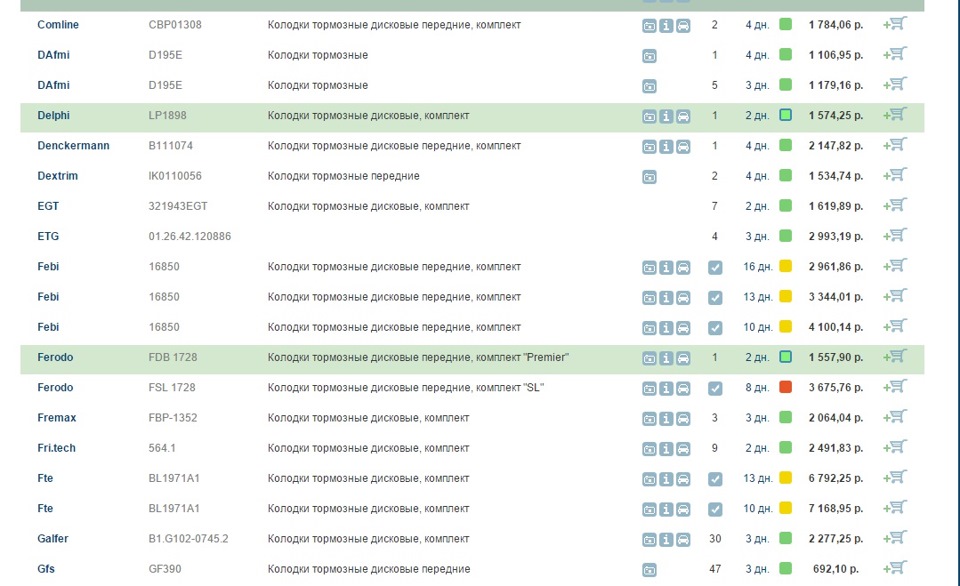Open car applicability icon for Galfer row
The height and width of the screenshot is (586, 960).
pos(683,539)
